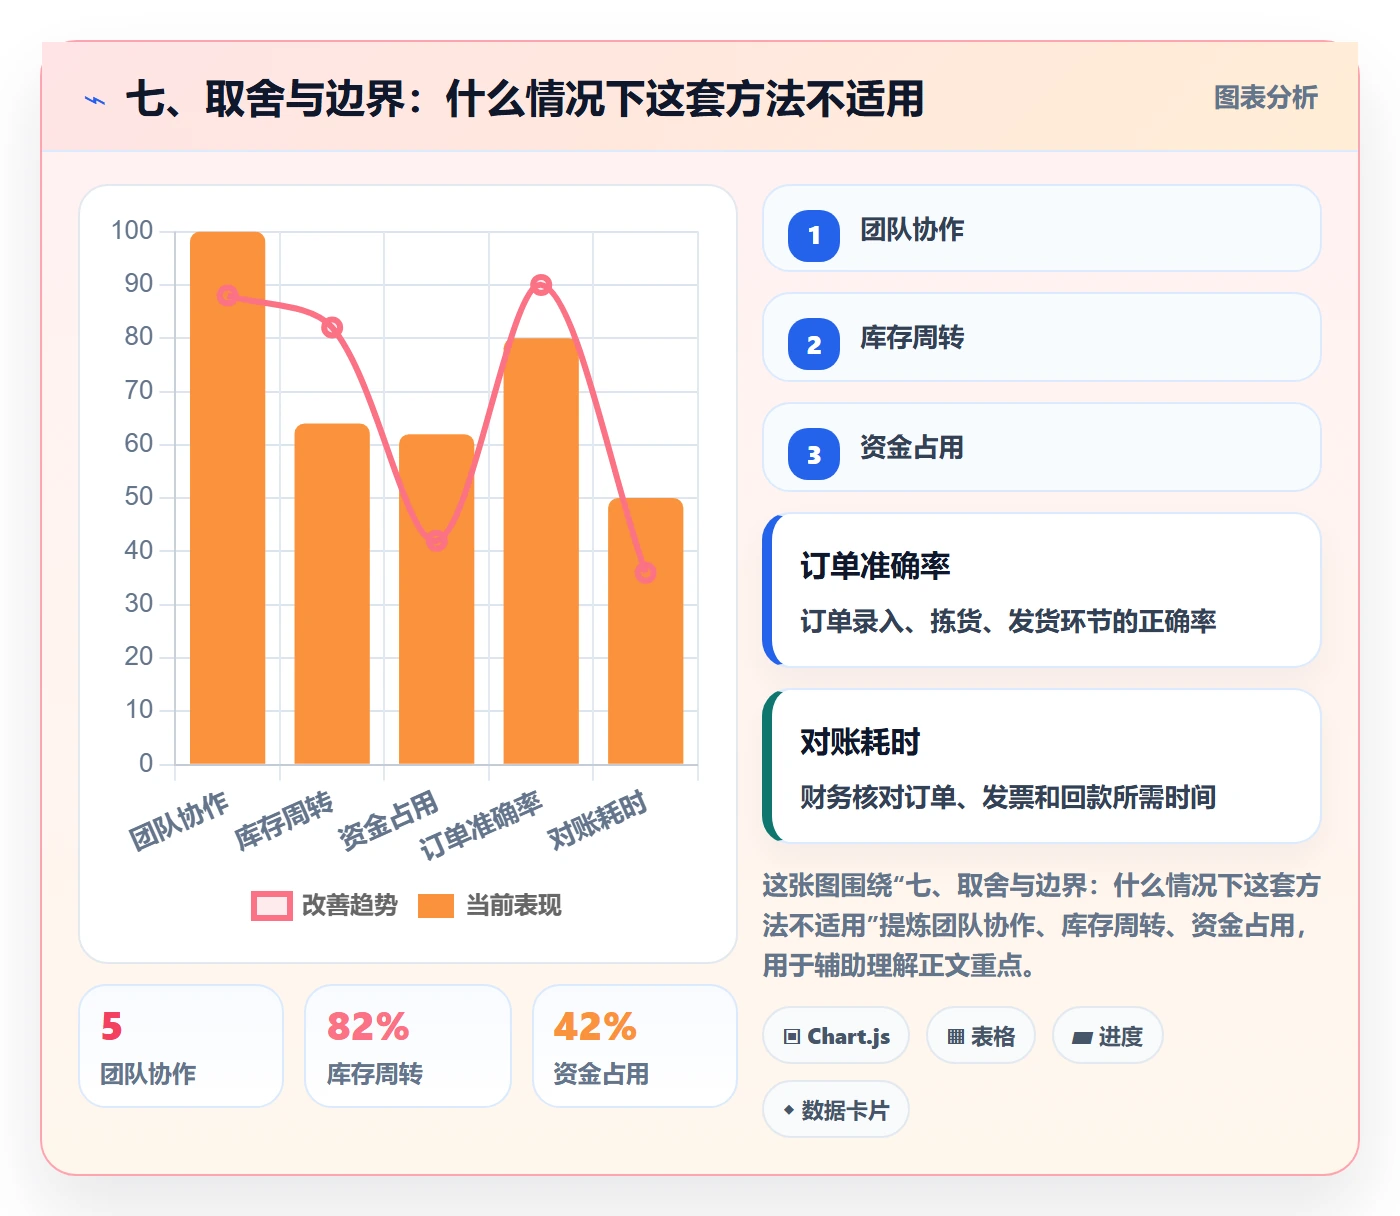This screenshot has height=1216, width=1400.
Task: Click the 订单准确率 bar in the chart
Action: [541, 551]
